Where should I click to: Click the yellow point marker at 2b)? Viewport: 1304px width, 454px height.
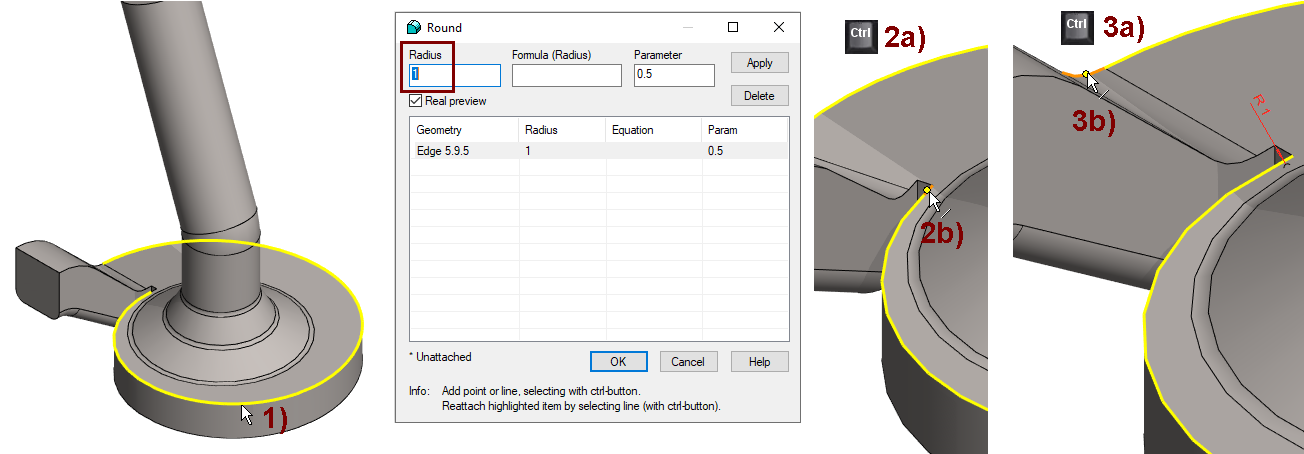927,190
